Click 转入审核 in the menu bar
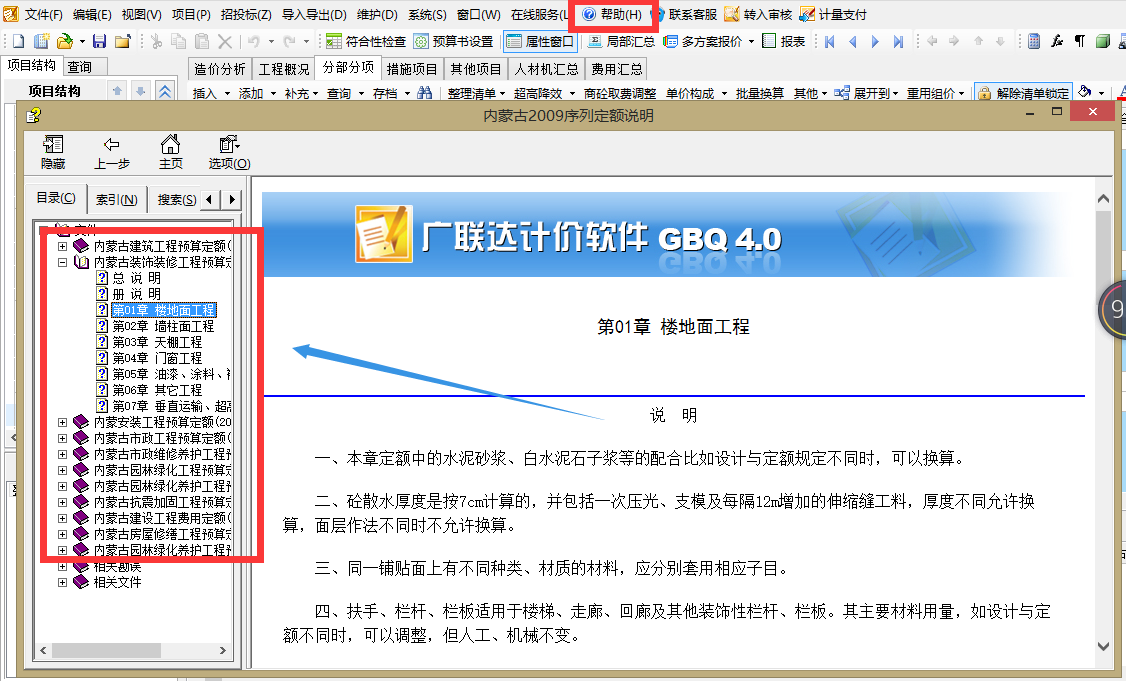 (x=759, y=14)
